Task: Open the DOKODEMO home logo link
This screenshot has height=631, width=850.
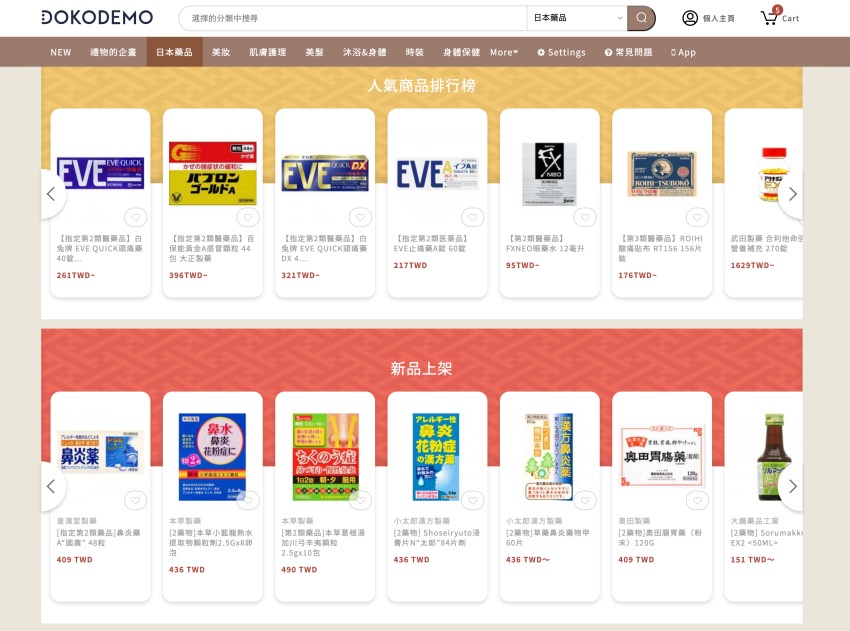Action: coord(97,17)
